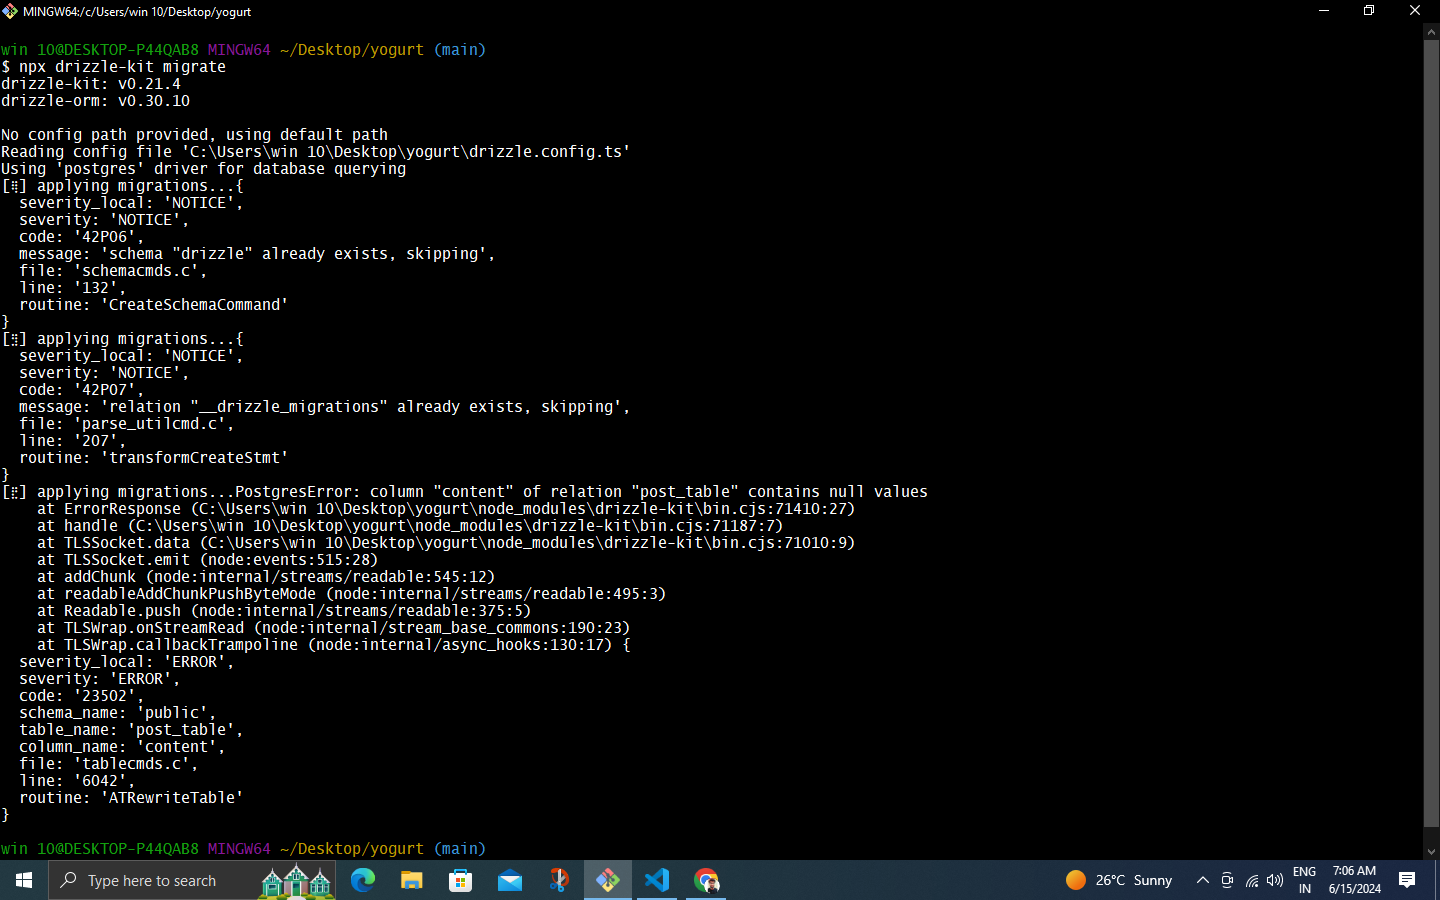Screen dimensions: 1440x900
Task: Click the 'drizzle-kit: v0.21.4' version line
Action: point(91,84)
